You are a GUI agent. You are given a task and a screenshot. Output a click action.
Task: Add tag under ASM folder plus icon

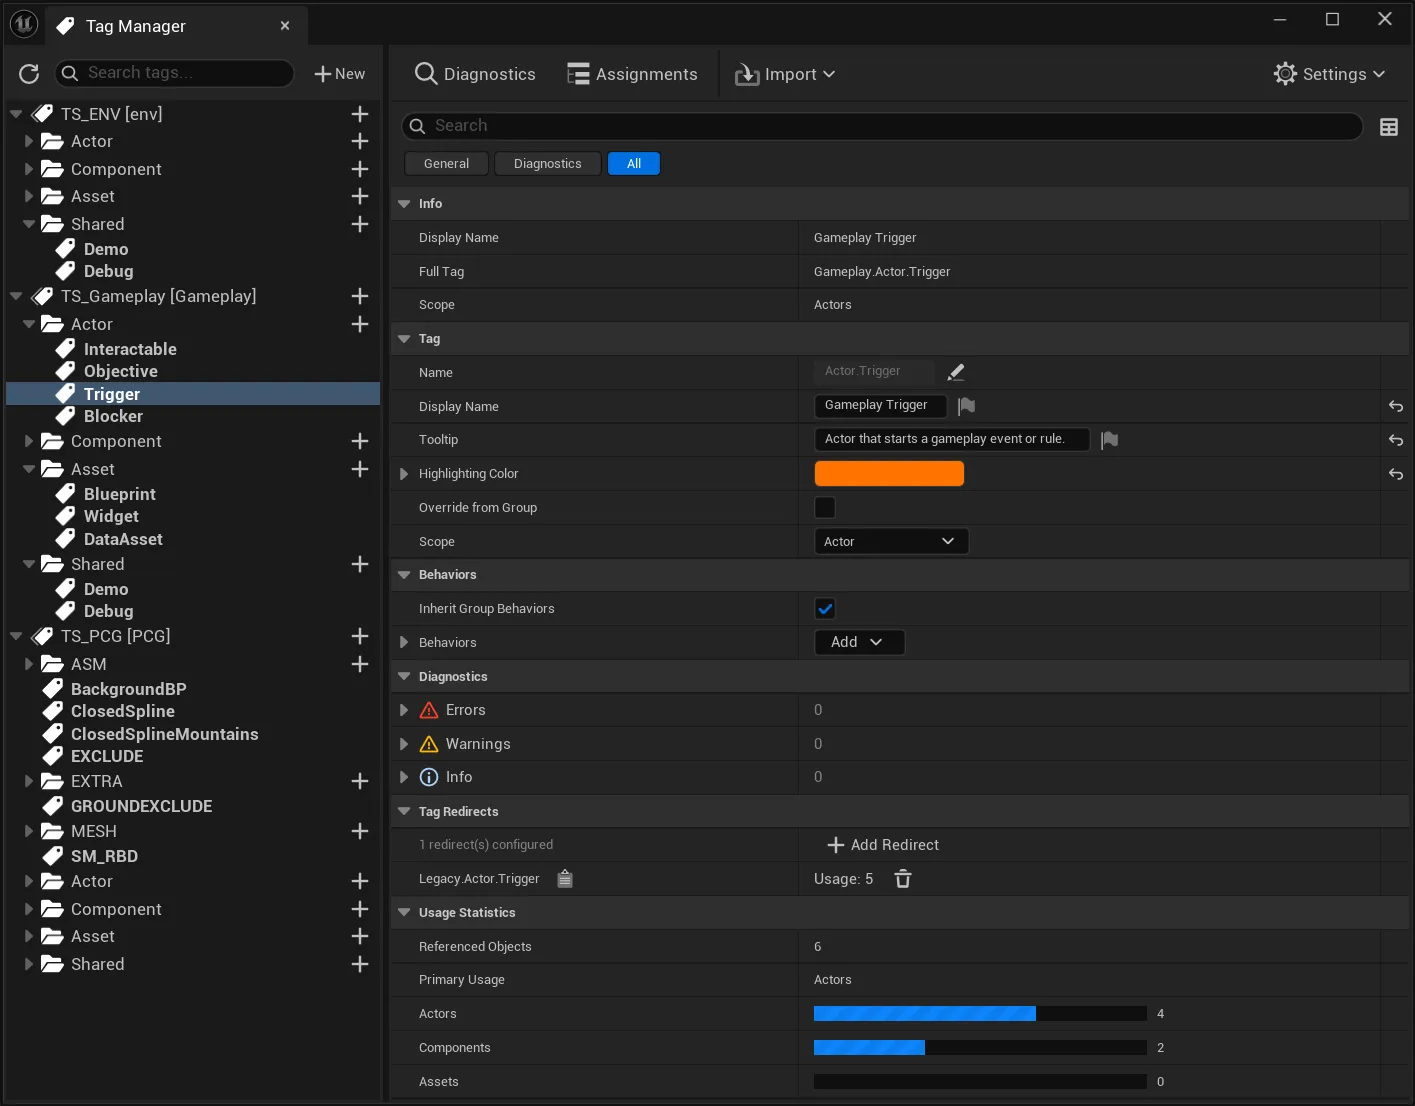pyautogui.click(x=360, y=664)
